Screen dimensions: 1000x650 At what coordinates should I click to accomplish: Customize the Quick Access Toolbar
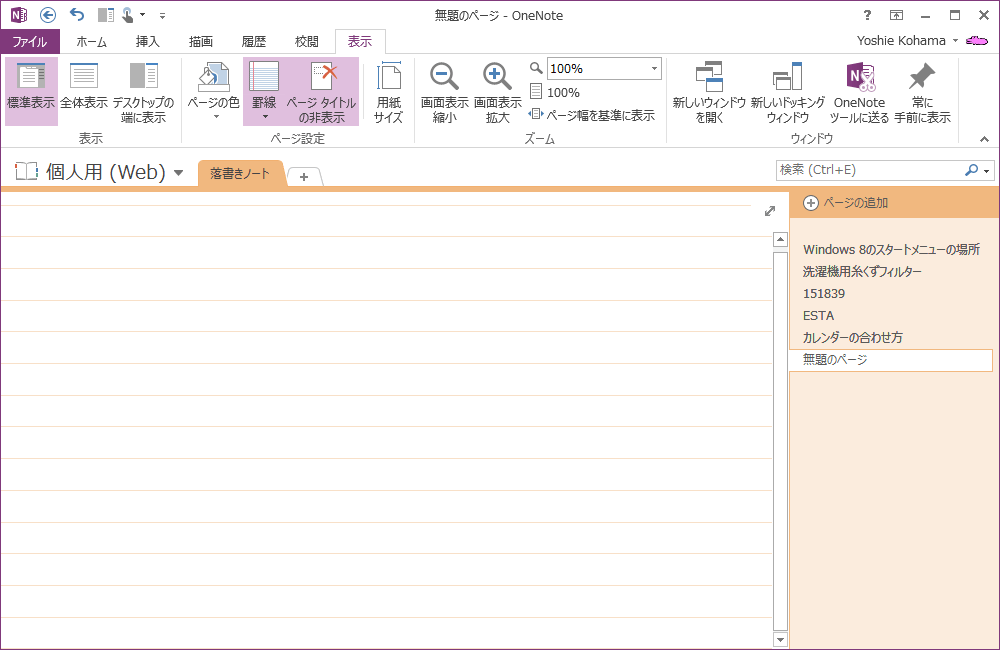(162, 15)
